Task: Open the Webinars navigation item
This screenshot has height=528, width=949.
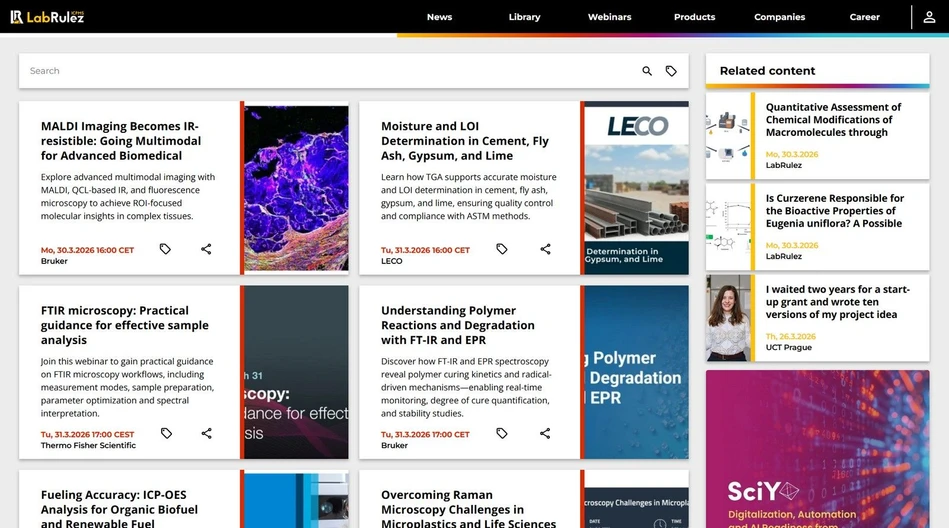Action: [609, 17]
